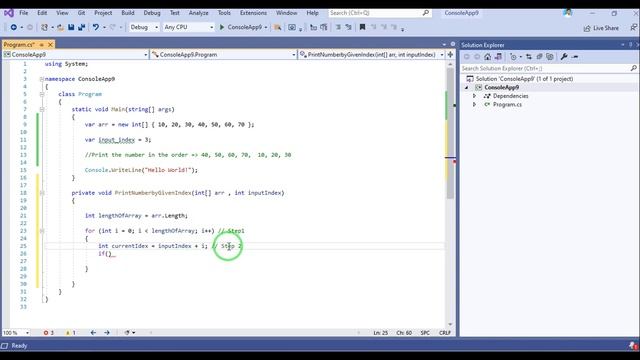Open the ConsoleApp9 project navigation dropdown

(76, 54)
